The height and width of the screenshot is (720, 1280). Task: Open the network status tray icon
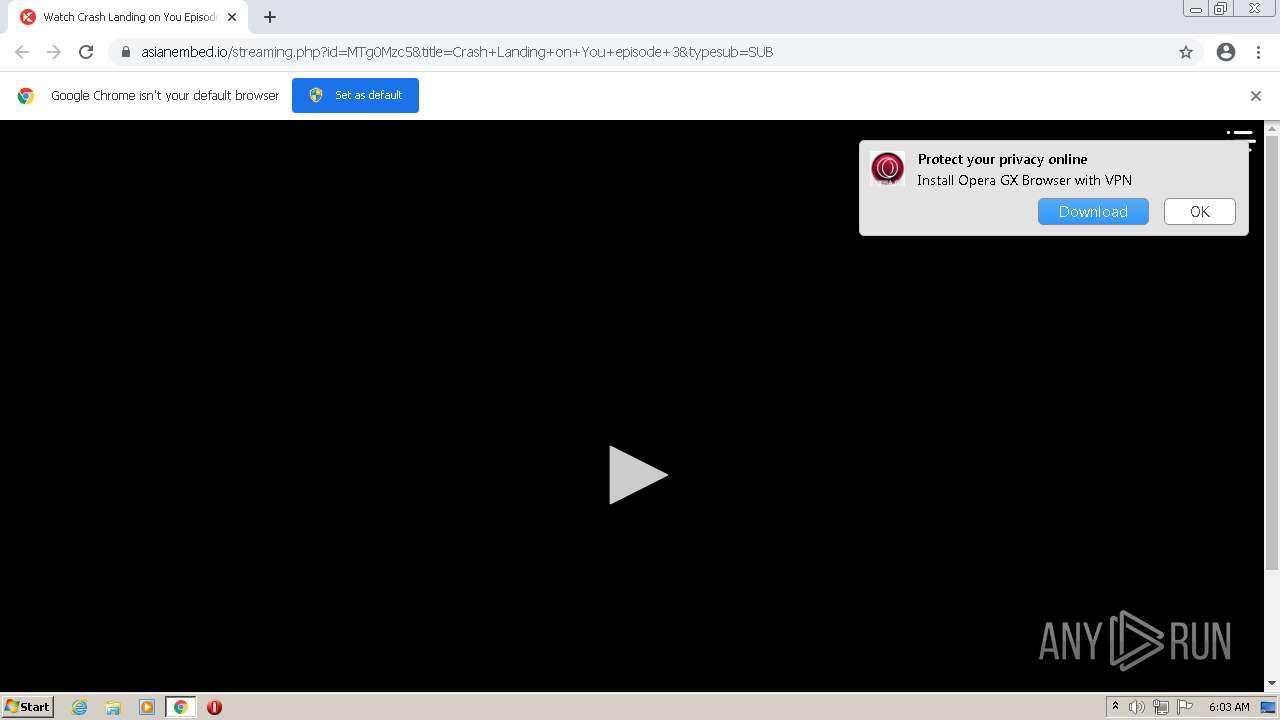tap(1161, 707)
